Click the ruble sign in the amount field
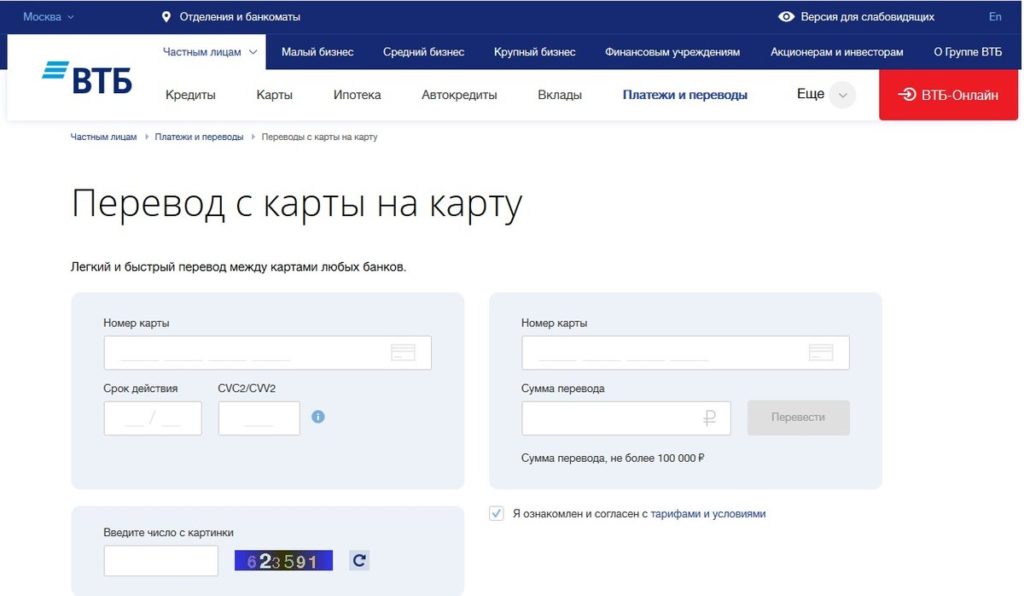Viewport: 1024px width, 596px height. (x=709, y=418)
